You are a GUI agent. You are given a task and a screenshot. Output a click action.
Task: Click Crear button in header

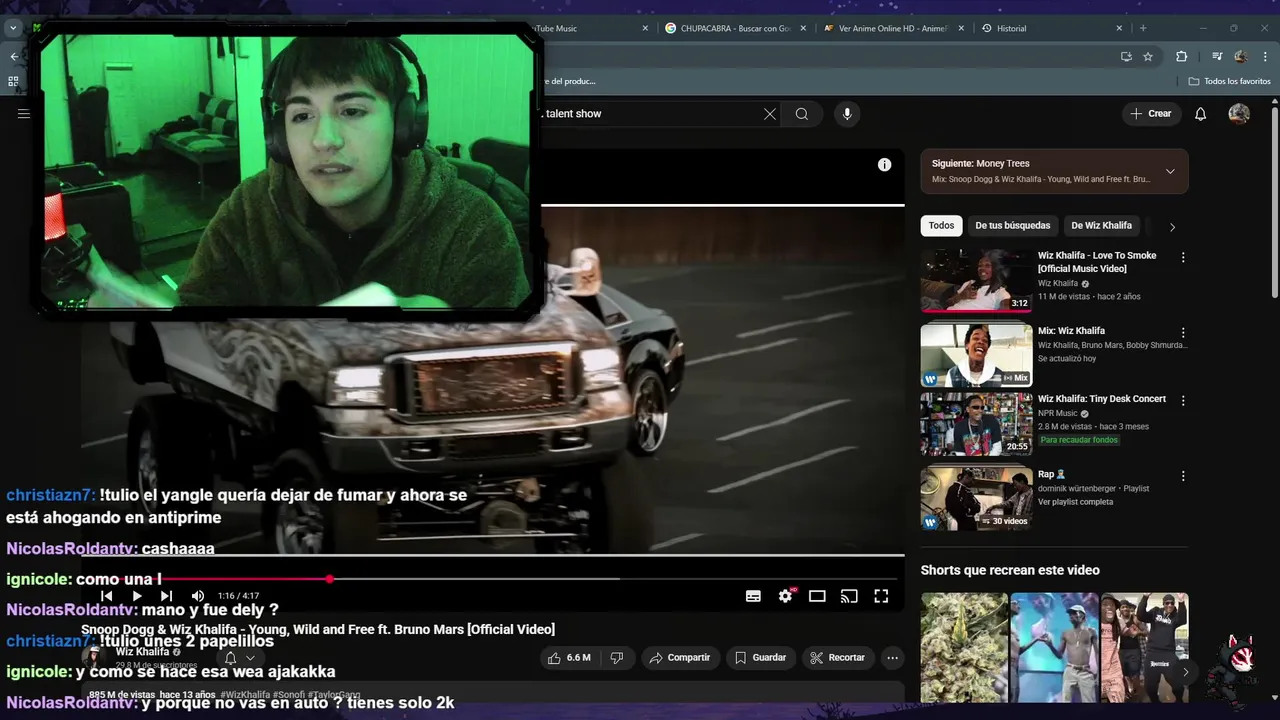[1150, 114]
